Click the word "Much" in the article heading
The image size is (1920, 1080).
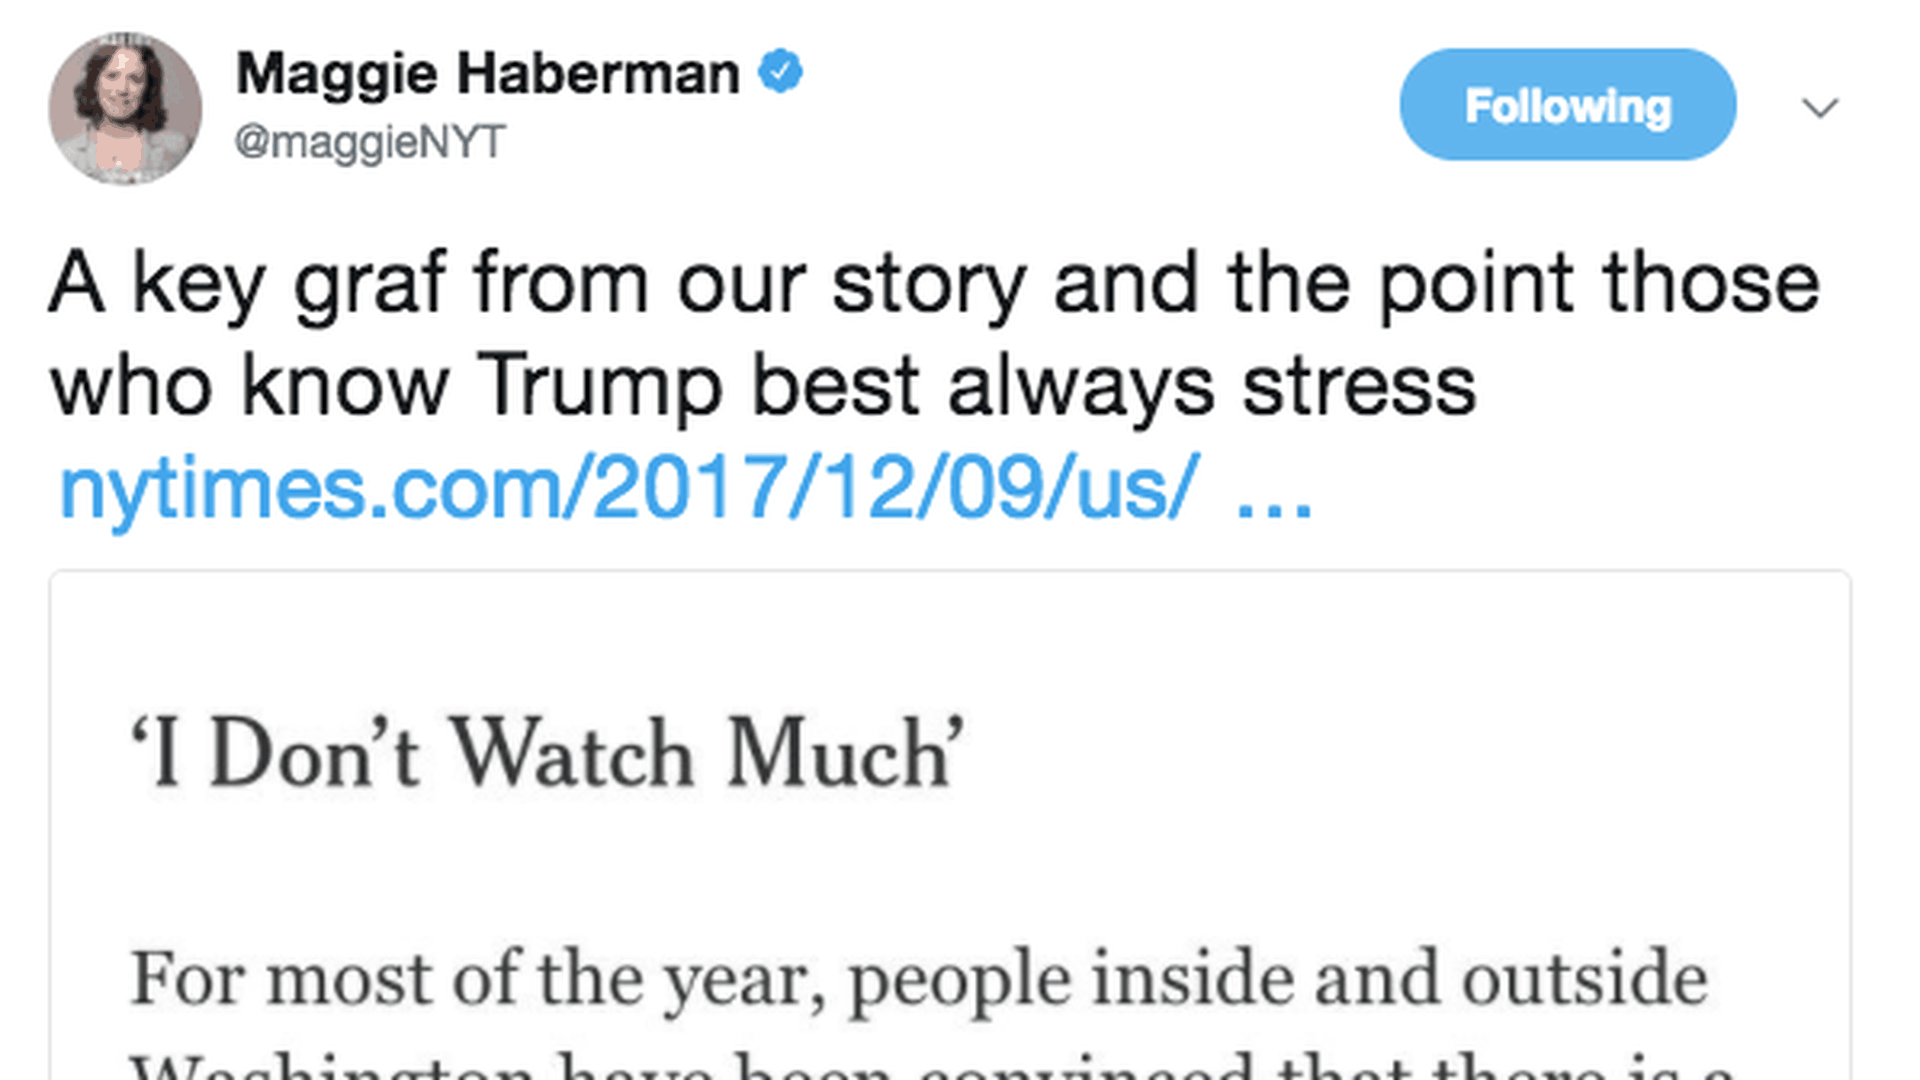point(843,752)
